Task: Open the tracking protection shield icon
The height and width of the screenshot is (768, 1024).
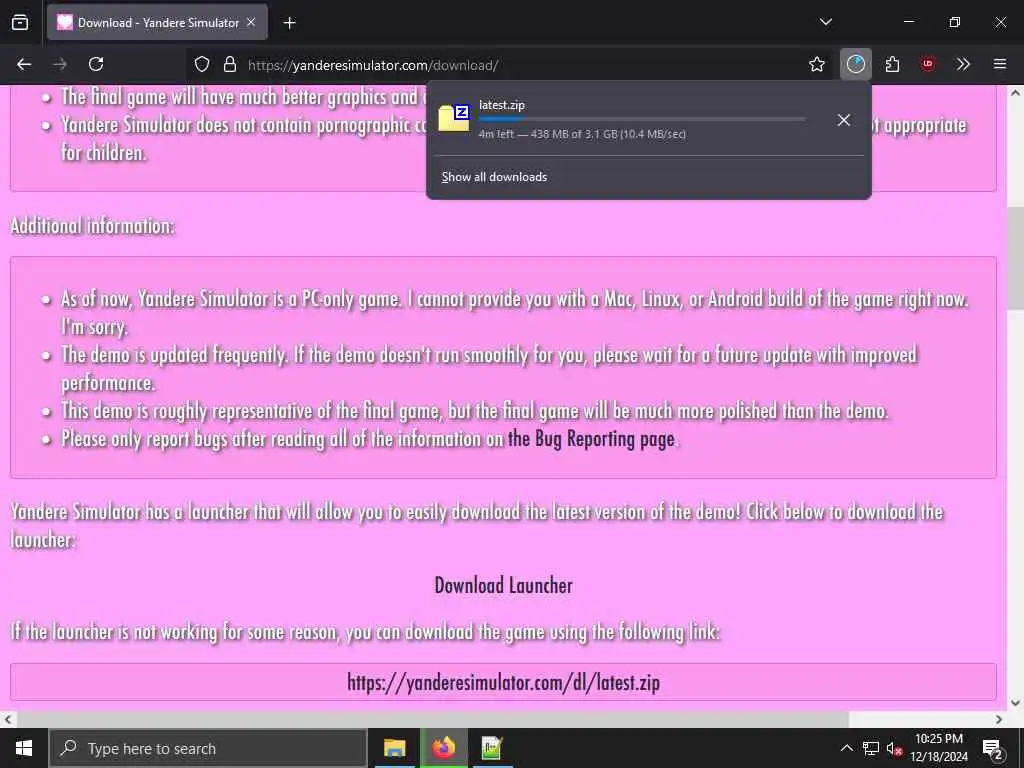Action: tap(202, 64)
